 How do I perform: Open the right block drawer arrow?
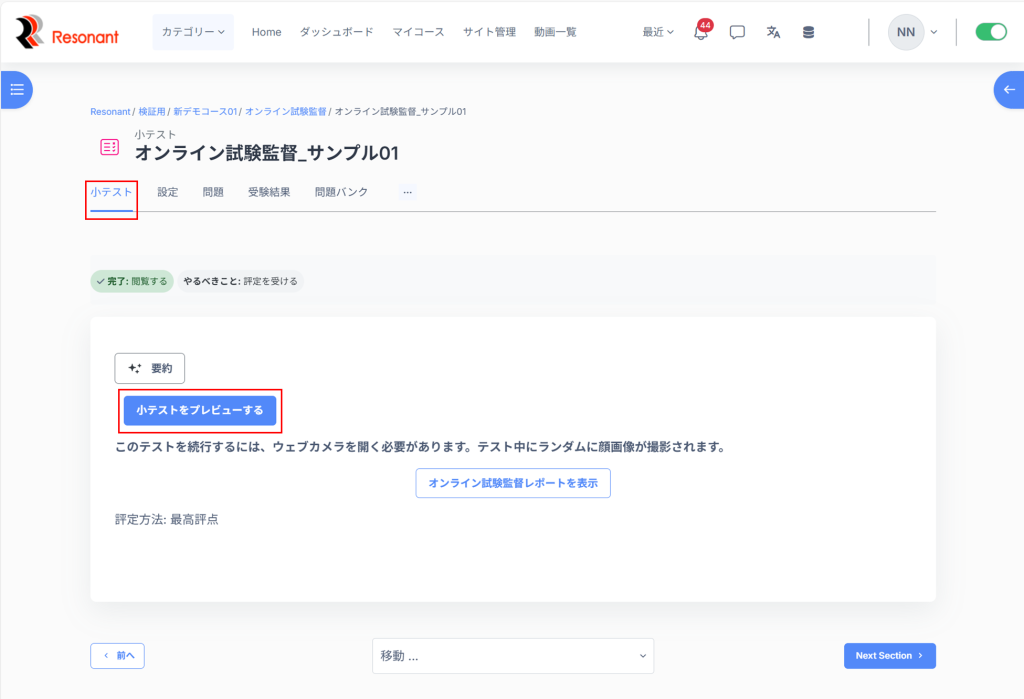pos(1008,89)
